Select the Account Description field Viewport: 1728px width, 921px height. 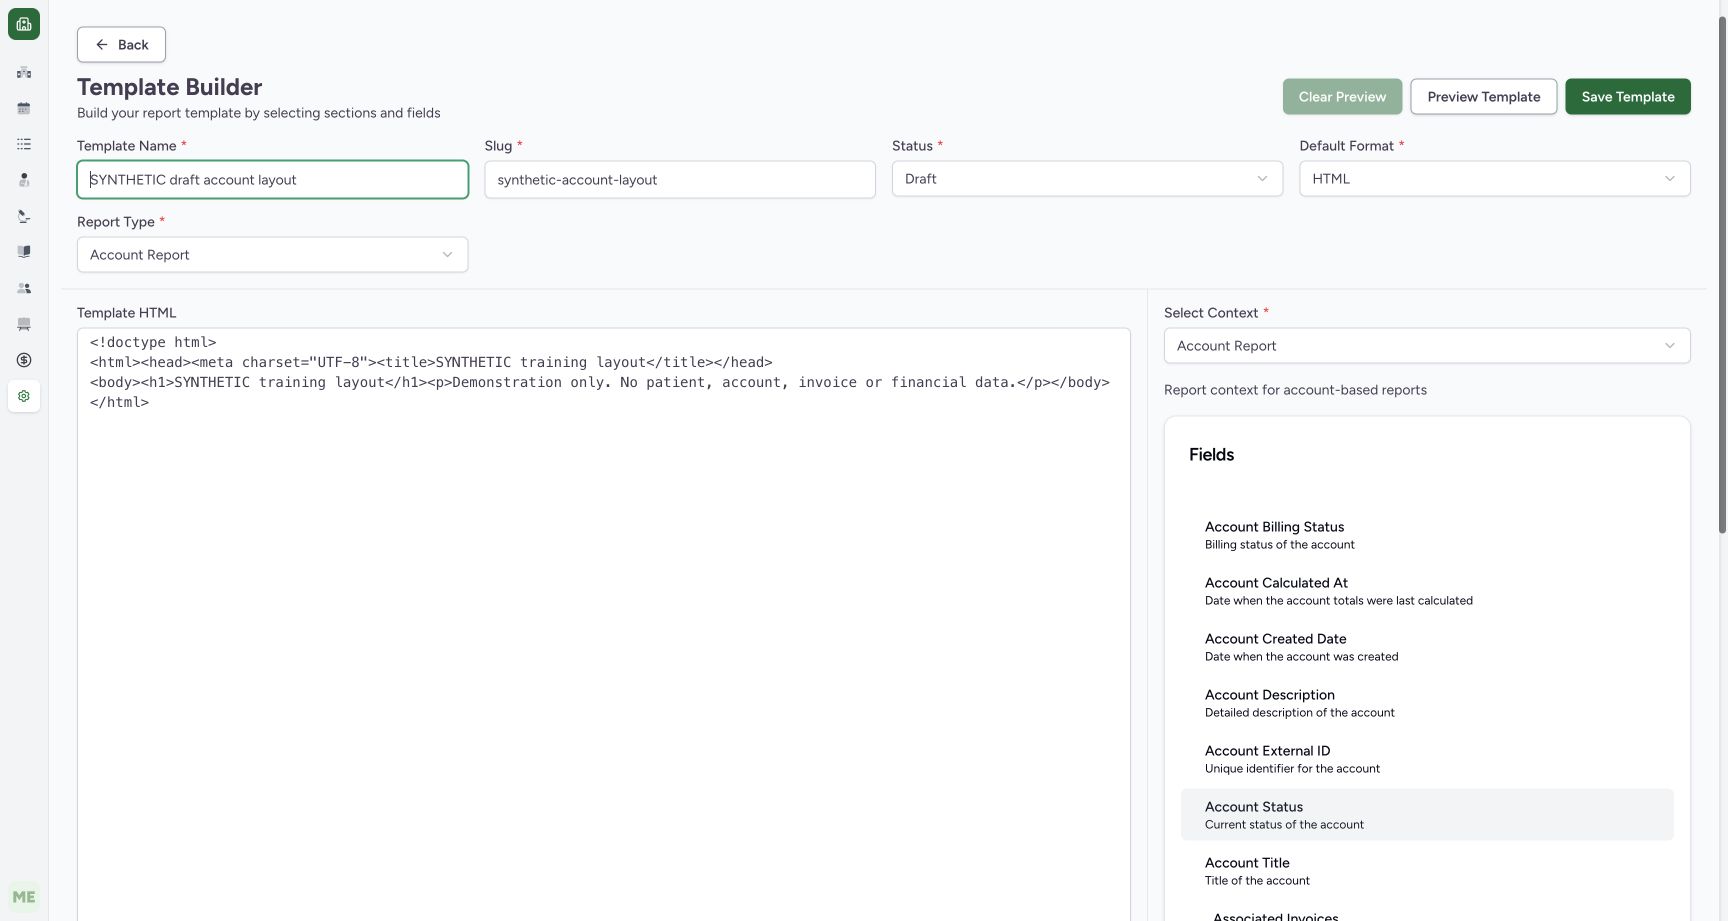[1427, 703]
